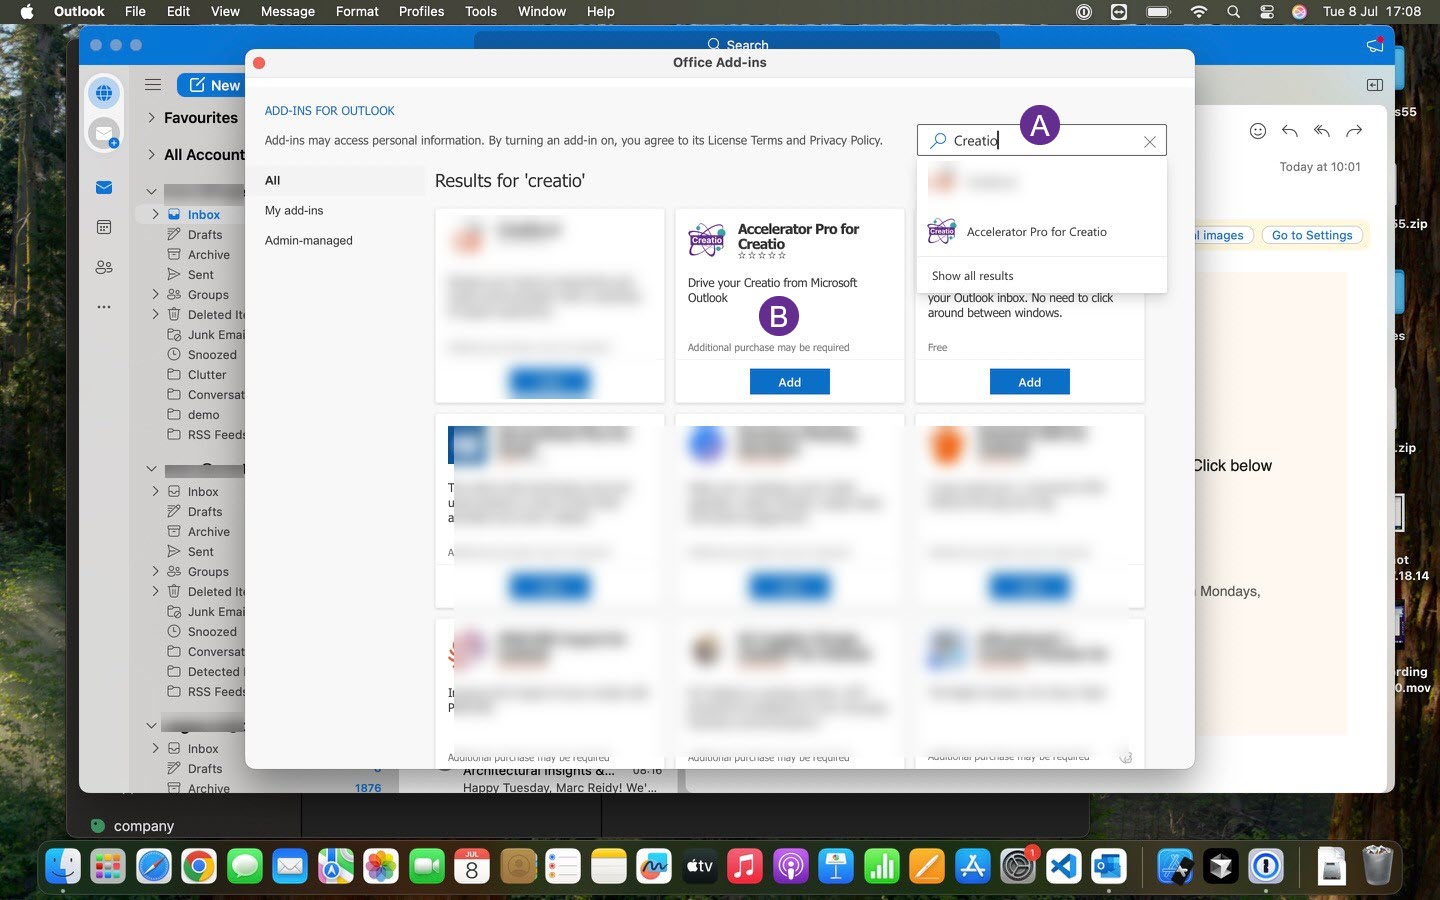The width and height of the screenshot is (1440, 900).
Task: Open second account's Junk Email folder
Action: [x=215, y=611]
